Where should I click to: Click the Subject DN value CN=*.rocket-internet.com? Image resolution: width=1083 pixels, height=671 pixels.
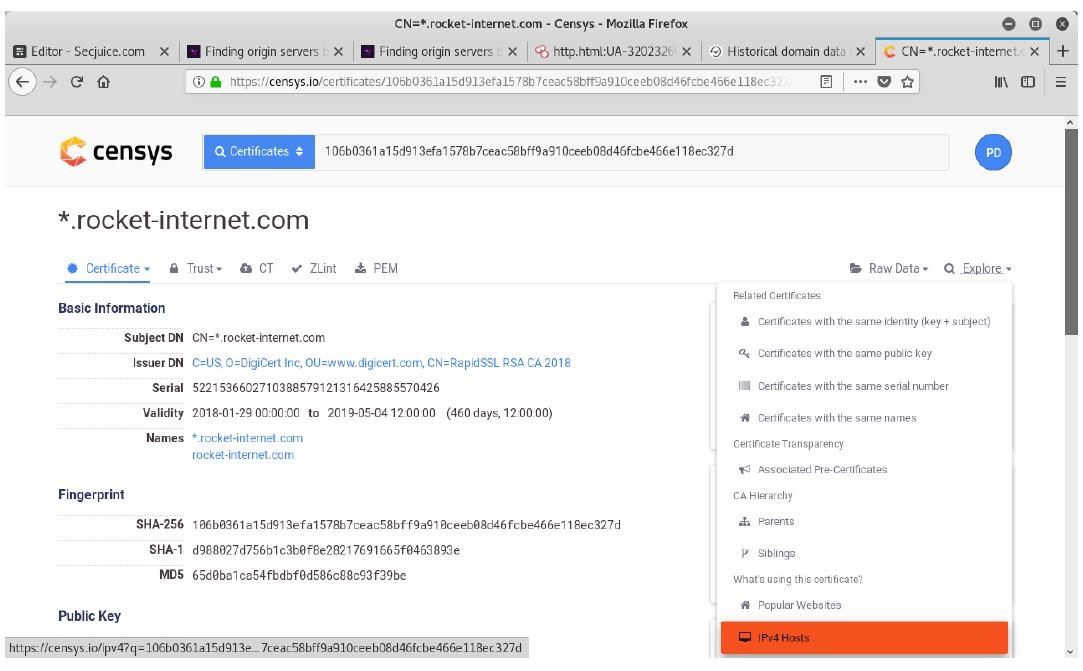pyautogui.click(x=258, y=337)
